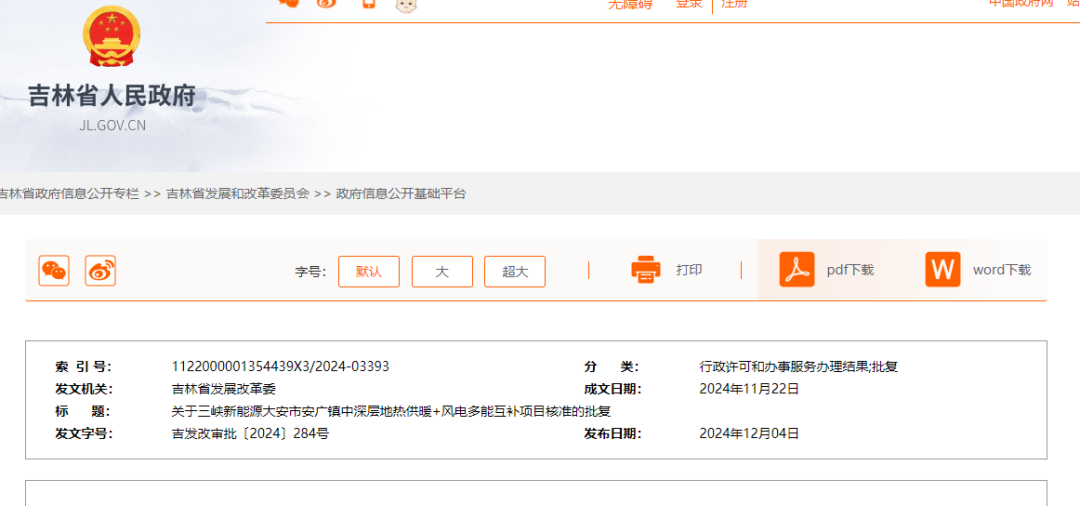1080x506 pixels.
Task: Open the mobile phone icon in top bar
Action: coord(368,4)
